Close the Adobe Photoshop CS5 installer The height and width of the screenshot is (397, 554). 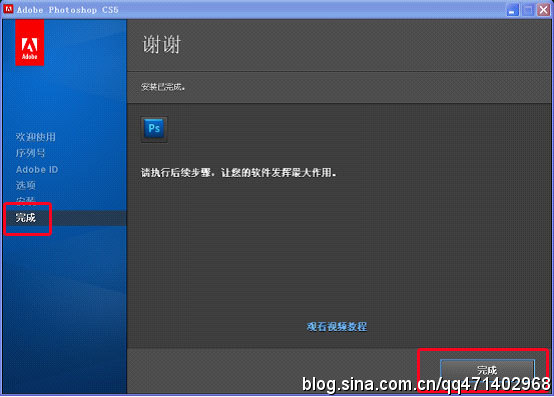(x=543, y=10)
